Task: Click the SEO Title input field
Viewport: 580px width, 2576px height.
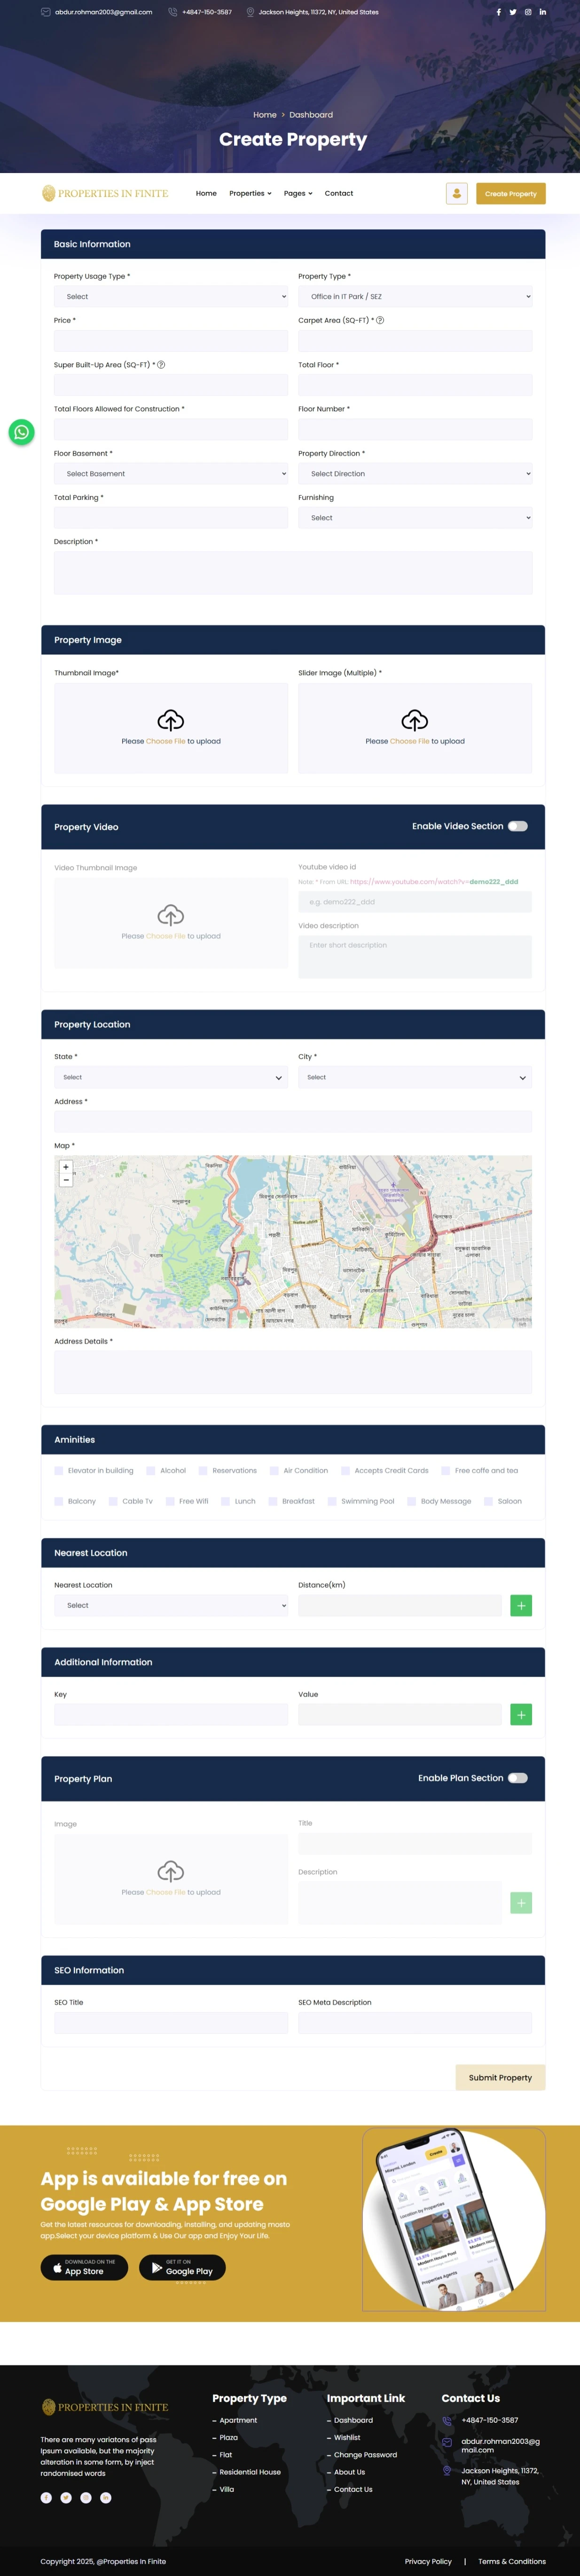Action: pyautogui.click(x=171, y=2023)
